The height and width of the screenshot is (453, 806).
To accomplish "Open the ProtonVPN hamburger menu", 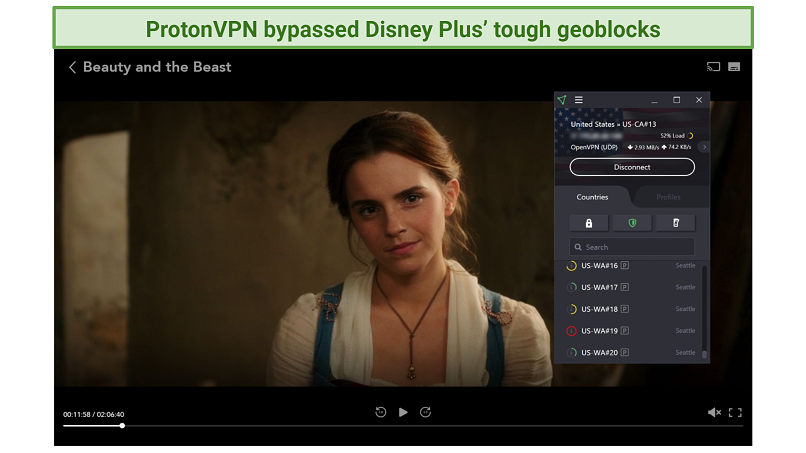I will pos(579,100).
